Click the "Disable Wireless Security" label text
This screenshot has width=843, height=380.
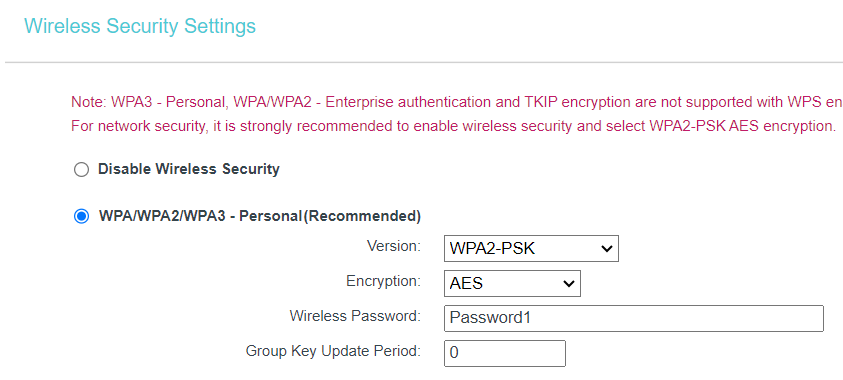click(189, 169)
